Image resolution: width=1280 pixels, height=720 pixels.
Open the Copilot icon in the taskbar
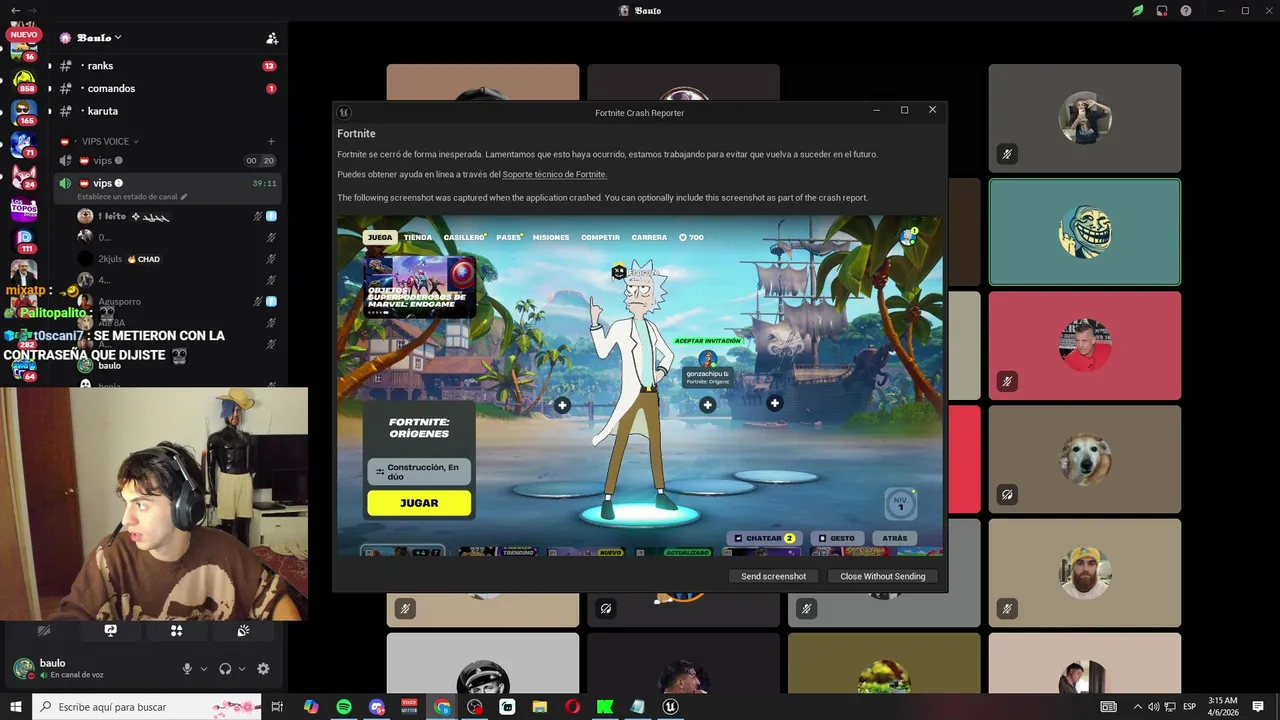pyautogui.click(x=311, y=707)
